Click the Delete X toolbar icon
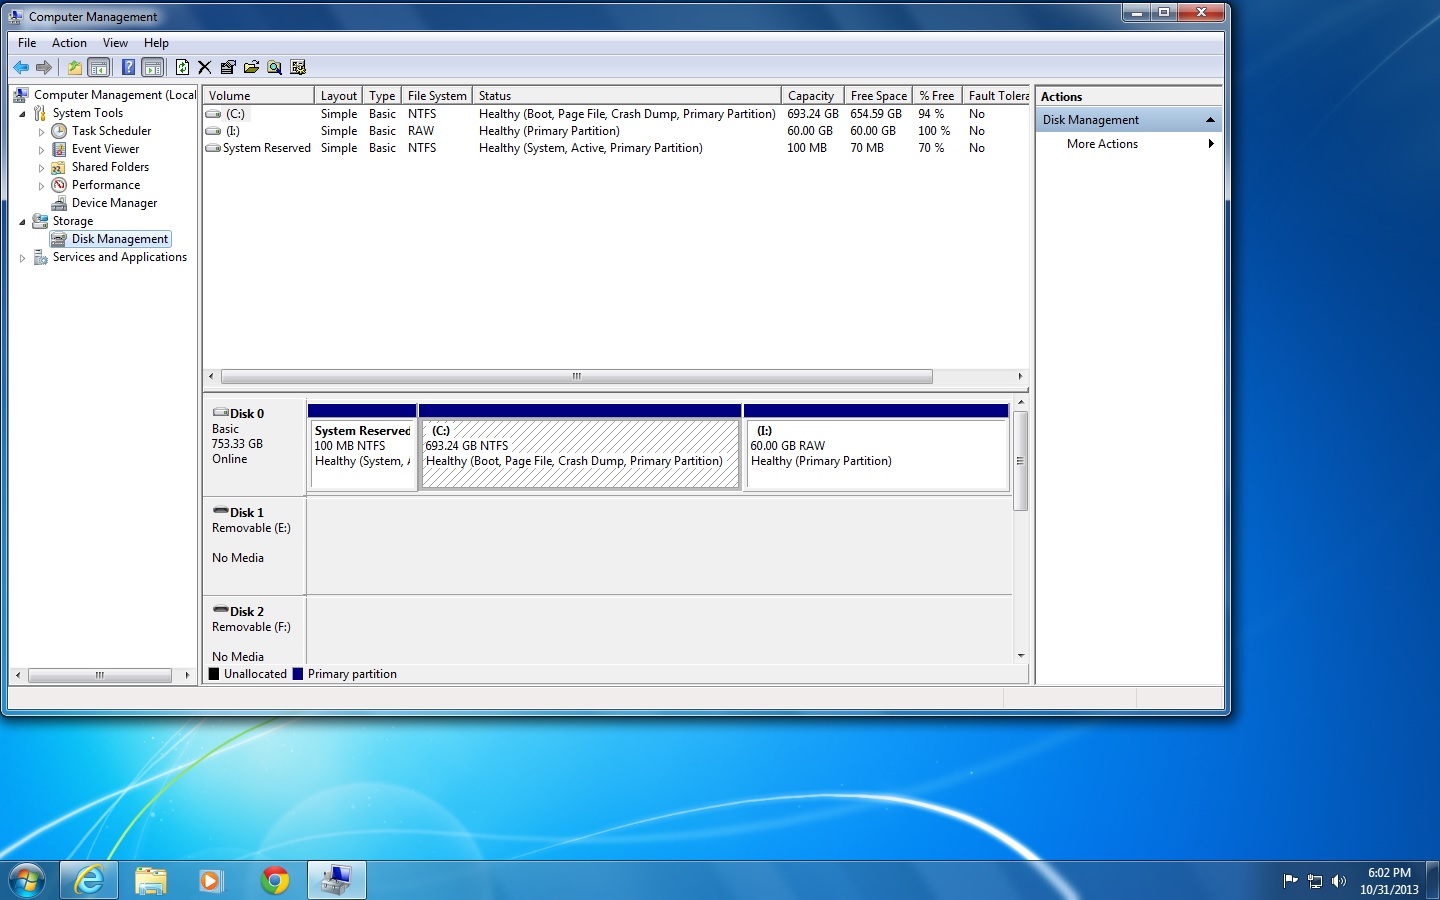 [x=205, y=67]
